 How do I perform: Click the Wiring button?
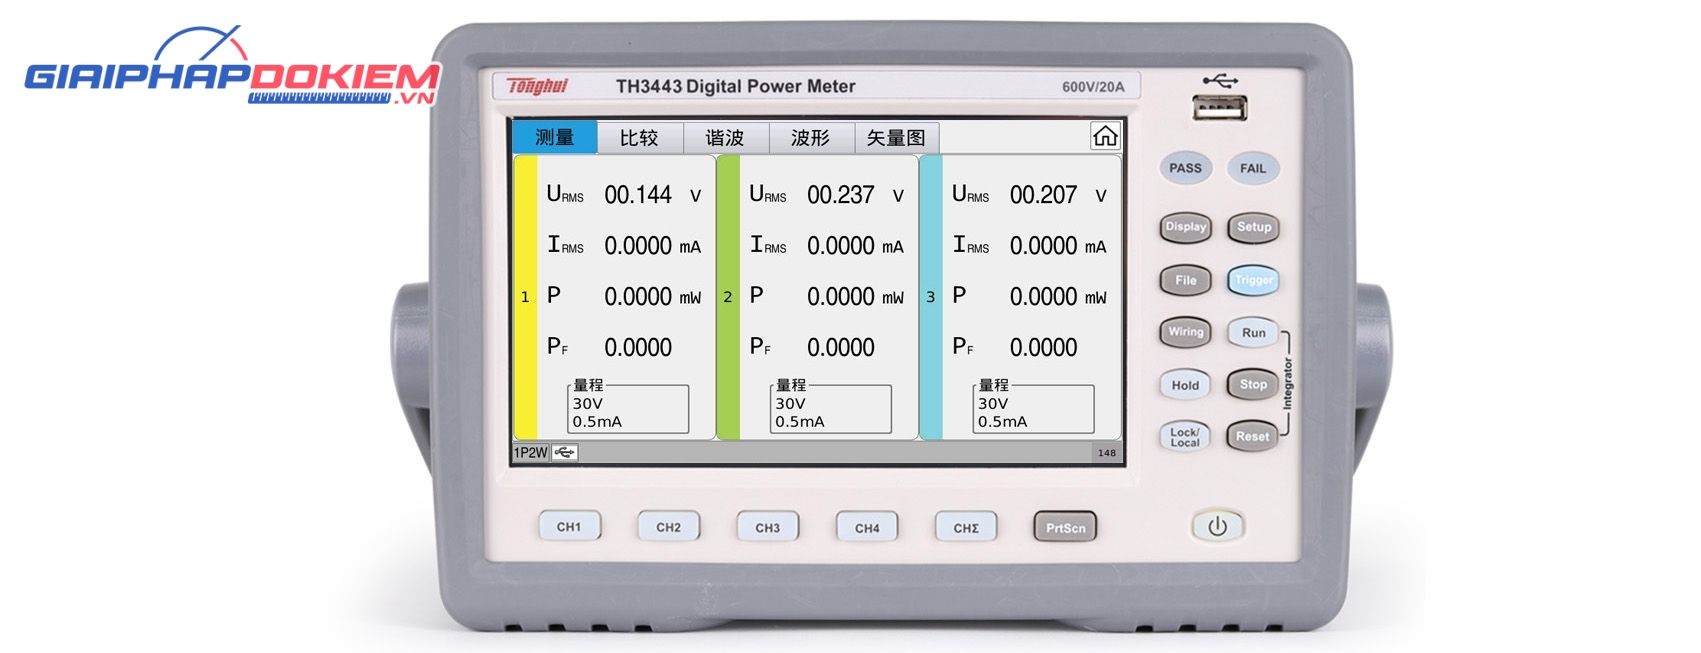click(1186, 332)
